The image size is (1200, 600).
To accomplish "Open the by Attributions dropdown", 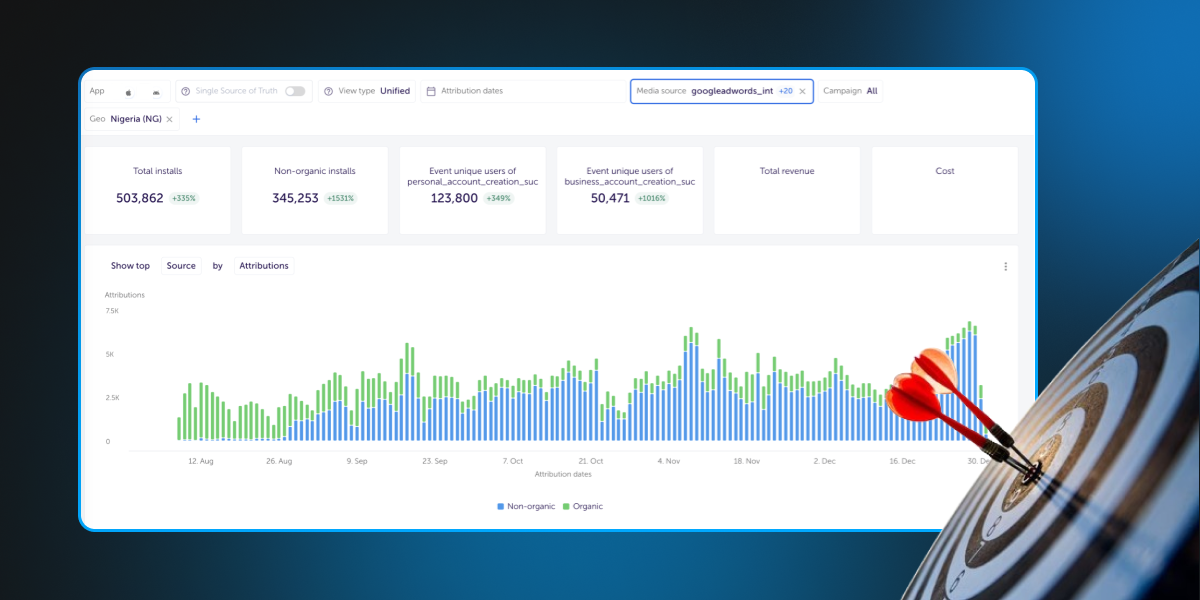I will (x=264, y=266).
